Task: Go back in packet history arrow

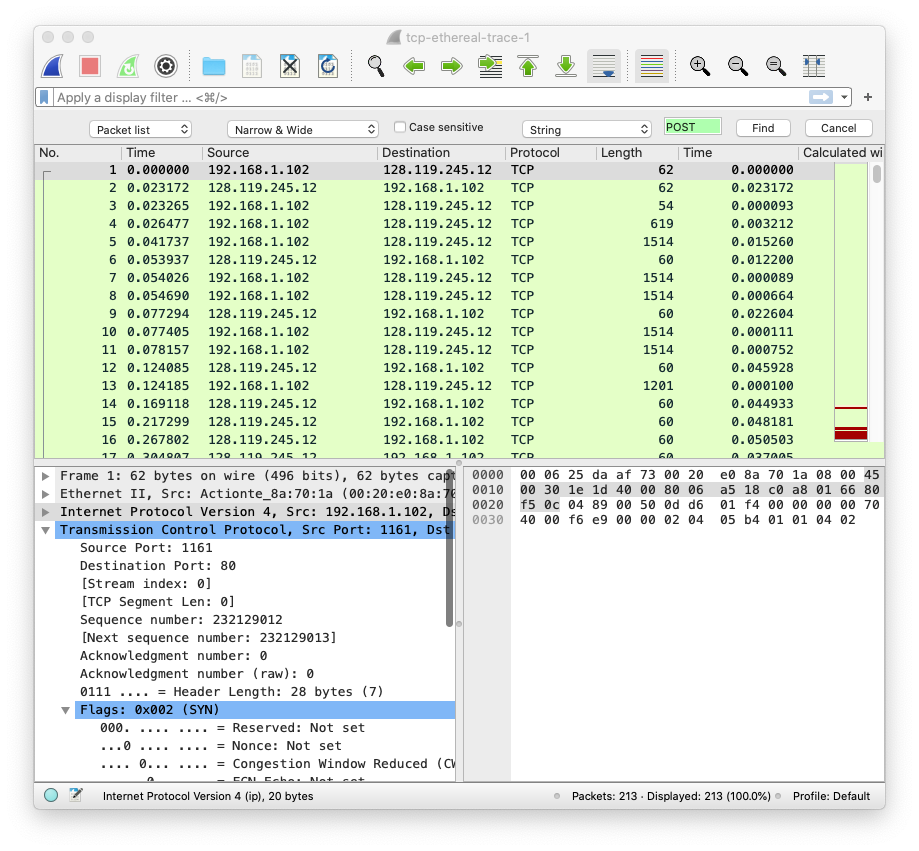Action: pyautogui.click(x=414, y=66)
